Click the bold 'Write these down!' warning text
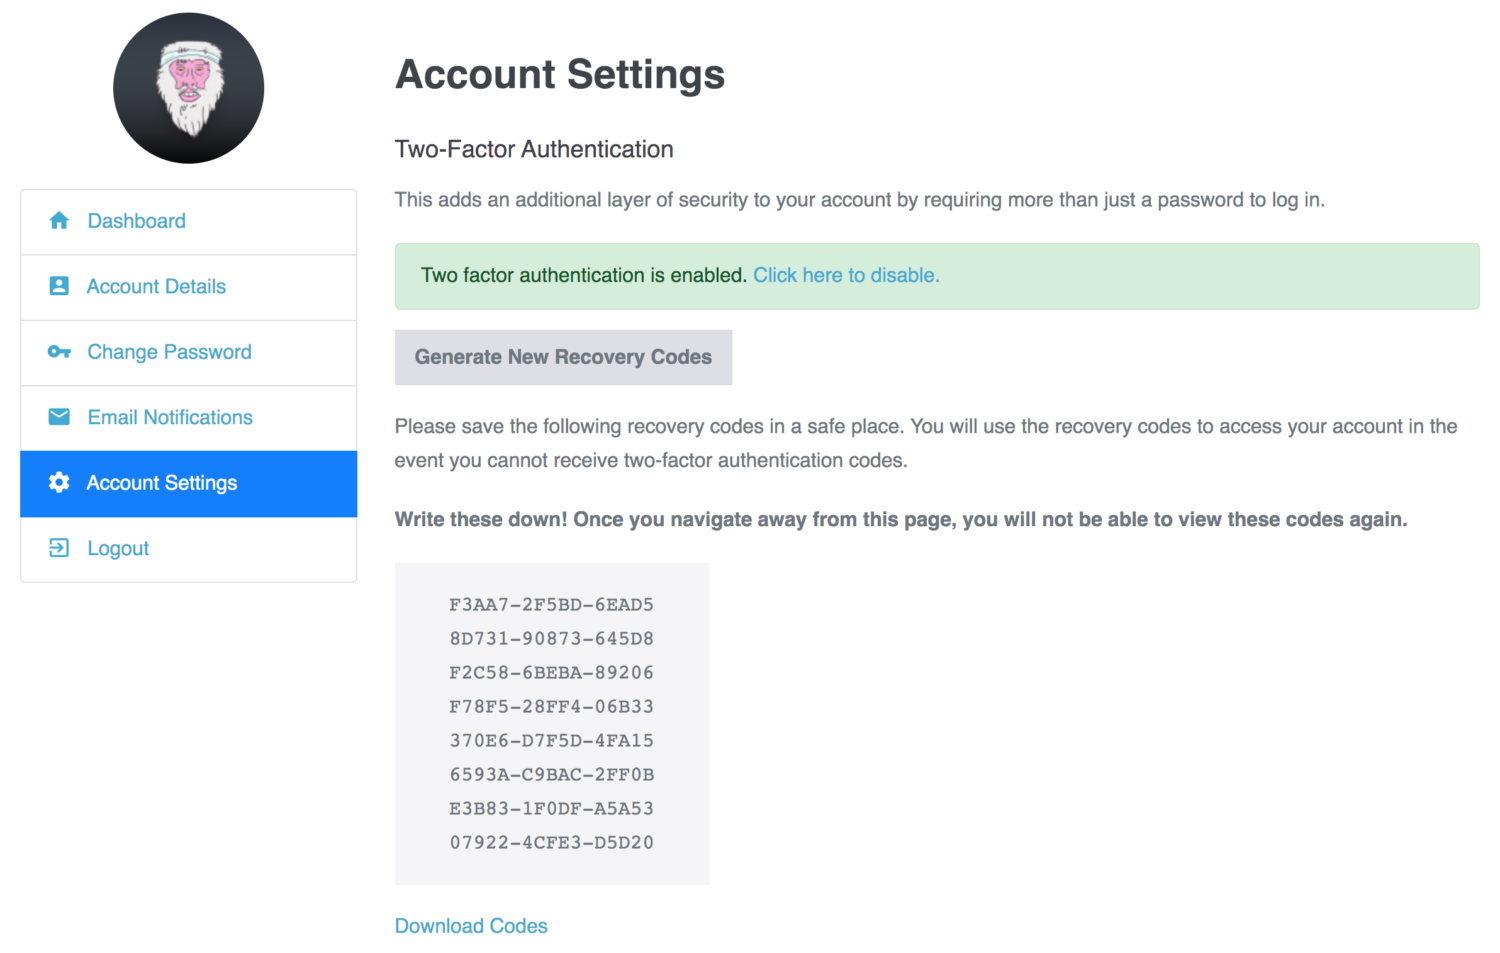 coord(901,520)
